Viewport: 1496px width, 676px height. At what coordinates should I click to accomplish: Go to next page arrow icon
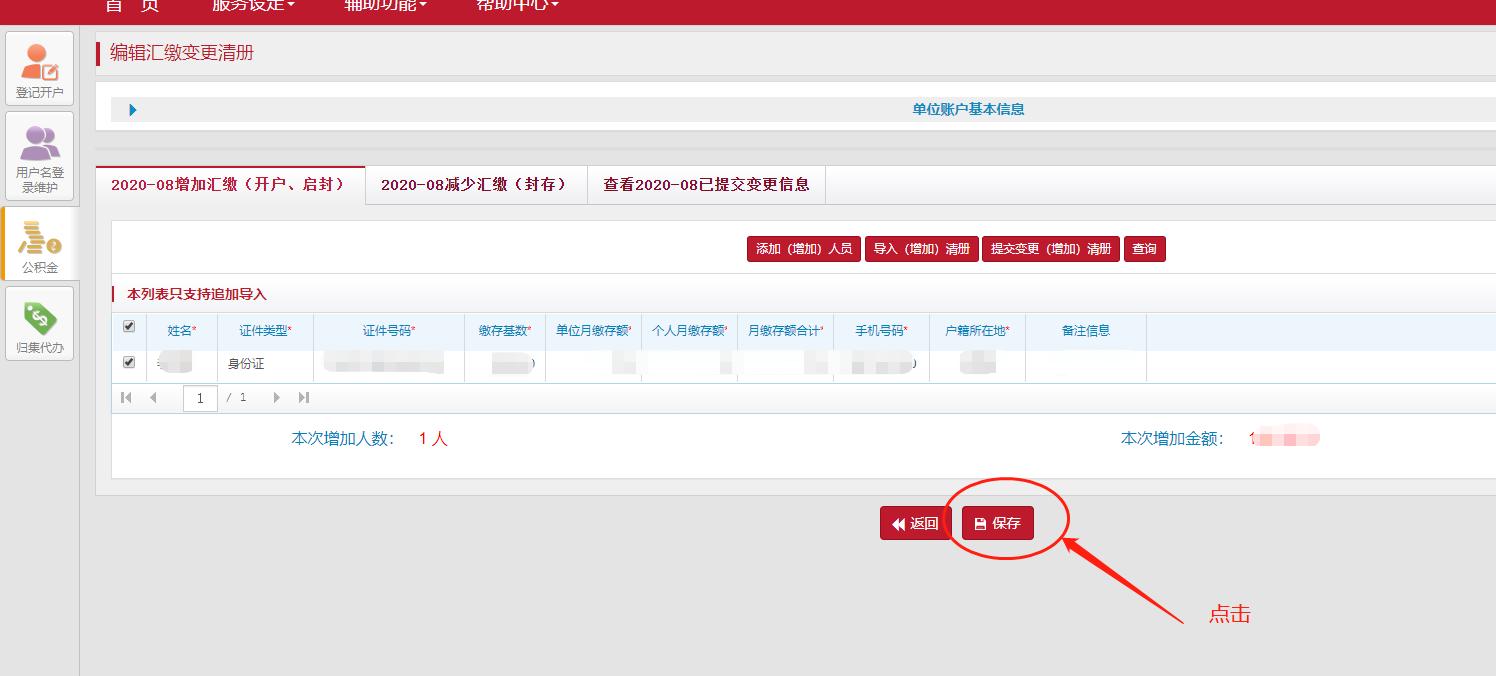tap(277, 397)
